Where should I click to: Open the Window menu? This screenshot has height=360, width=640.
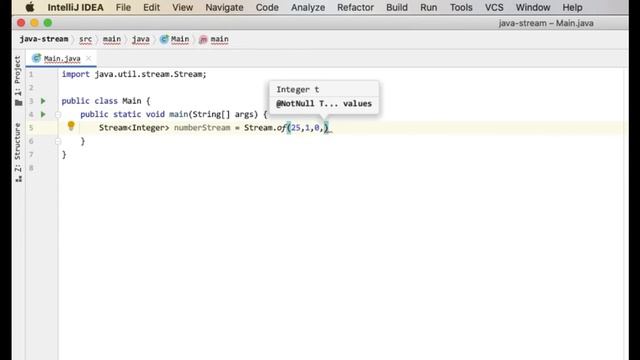tap(533, 7)
